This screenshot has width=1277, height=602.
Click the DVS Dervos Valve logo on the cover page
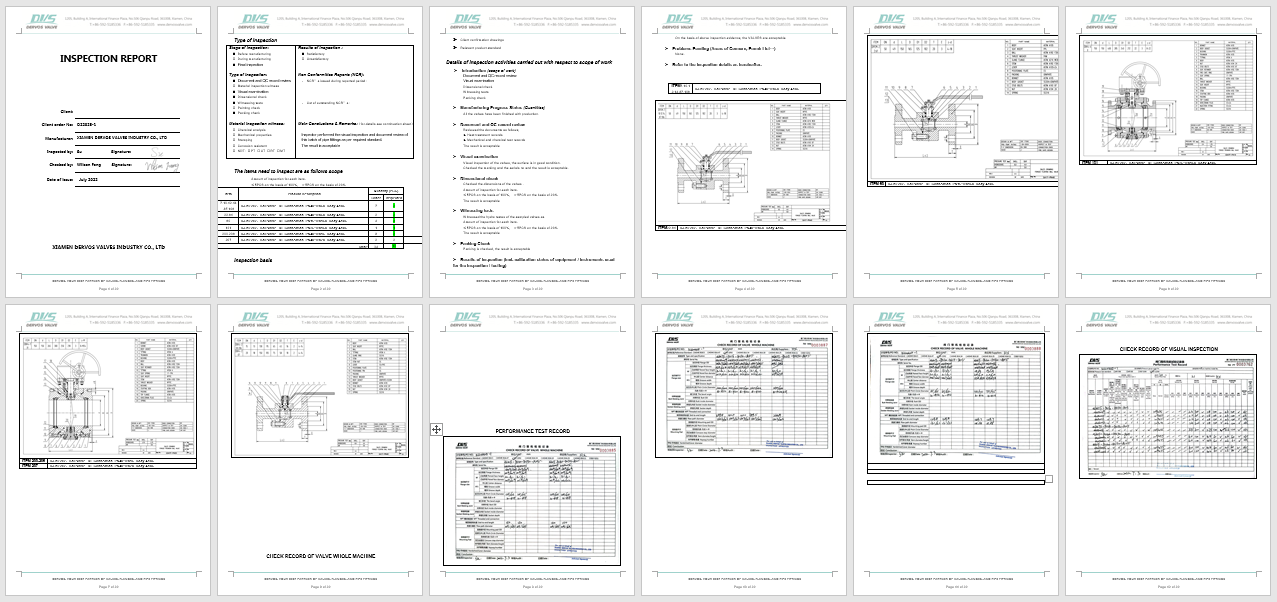point(42,21)
